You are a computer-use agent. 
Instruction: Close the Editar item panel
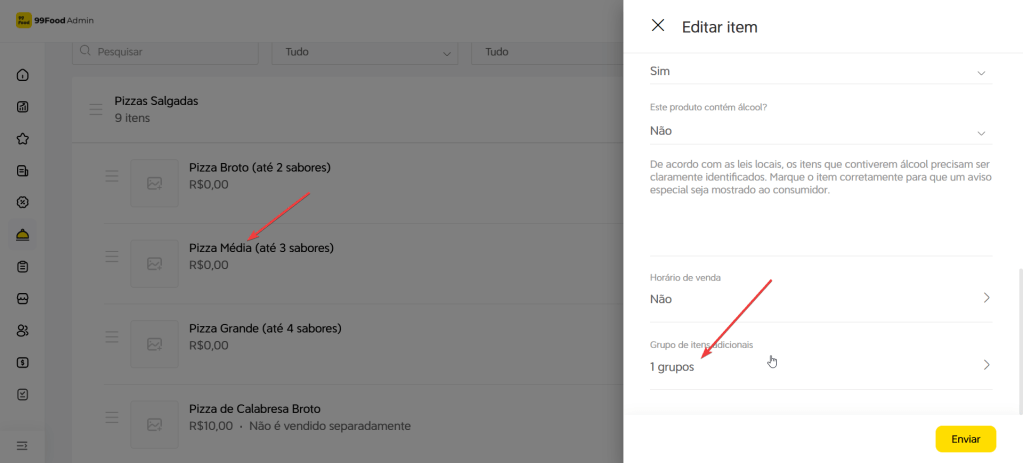click(x=657, y=26)
